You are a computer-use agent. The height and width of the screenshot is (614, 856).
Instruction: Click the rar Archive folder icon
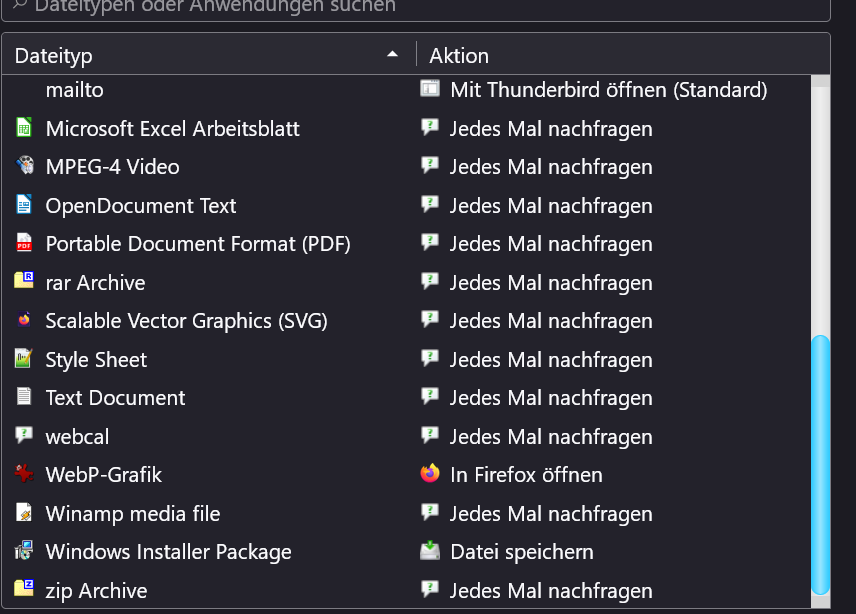click(x=24, y=282)
